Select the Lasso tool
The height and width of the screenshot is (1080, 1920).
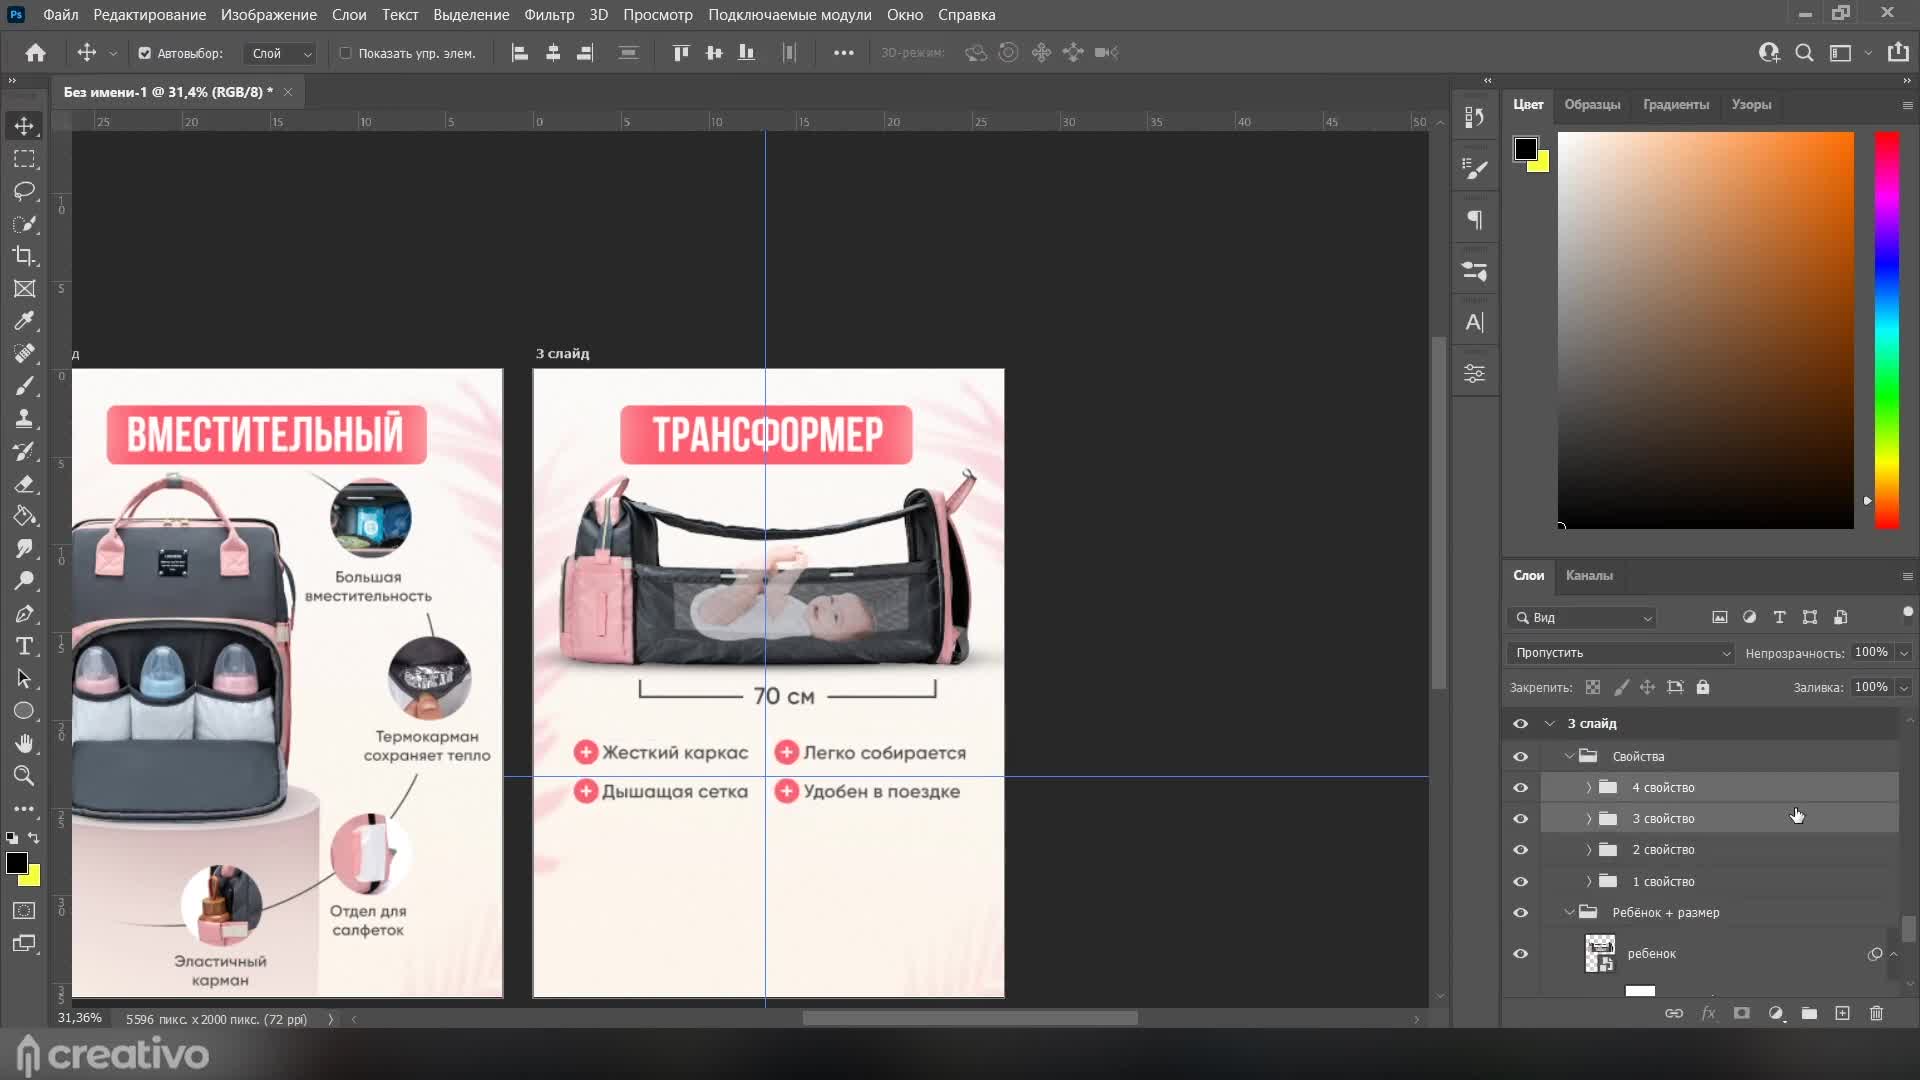(x=25, y=191)
